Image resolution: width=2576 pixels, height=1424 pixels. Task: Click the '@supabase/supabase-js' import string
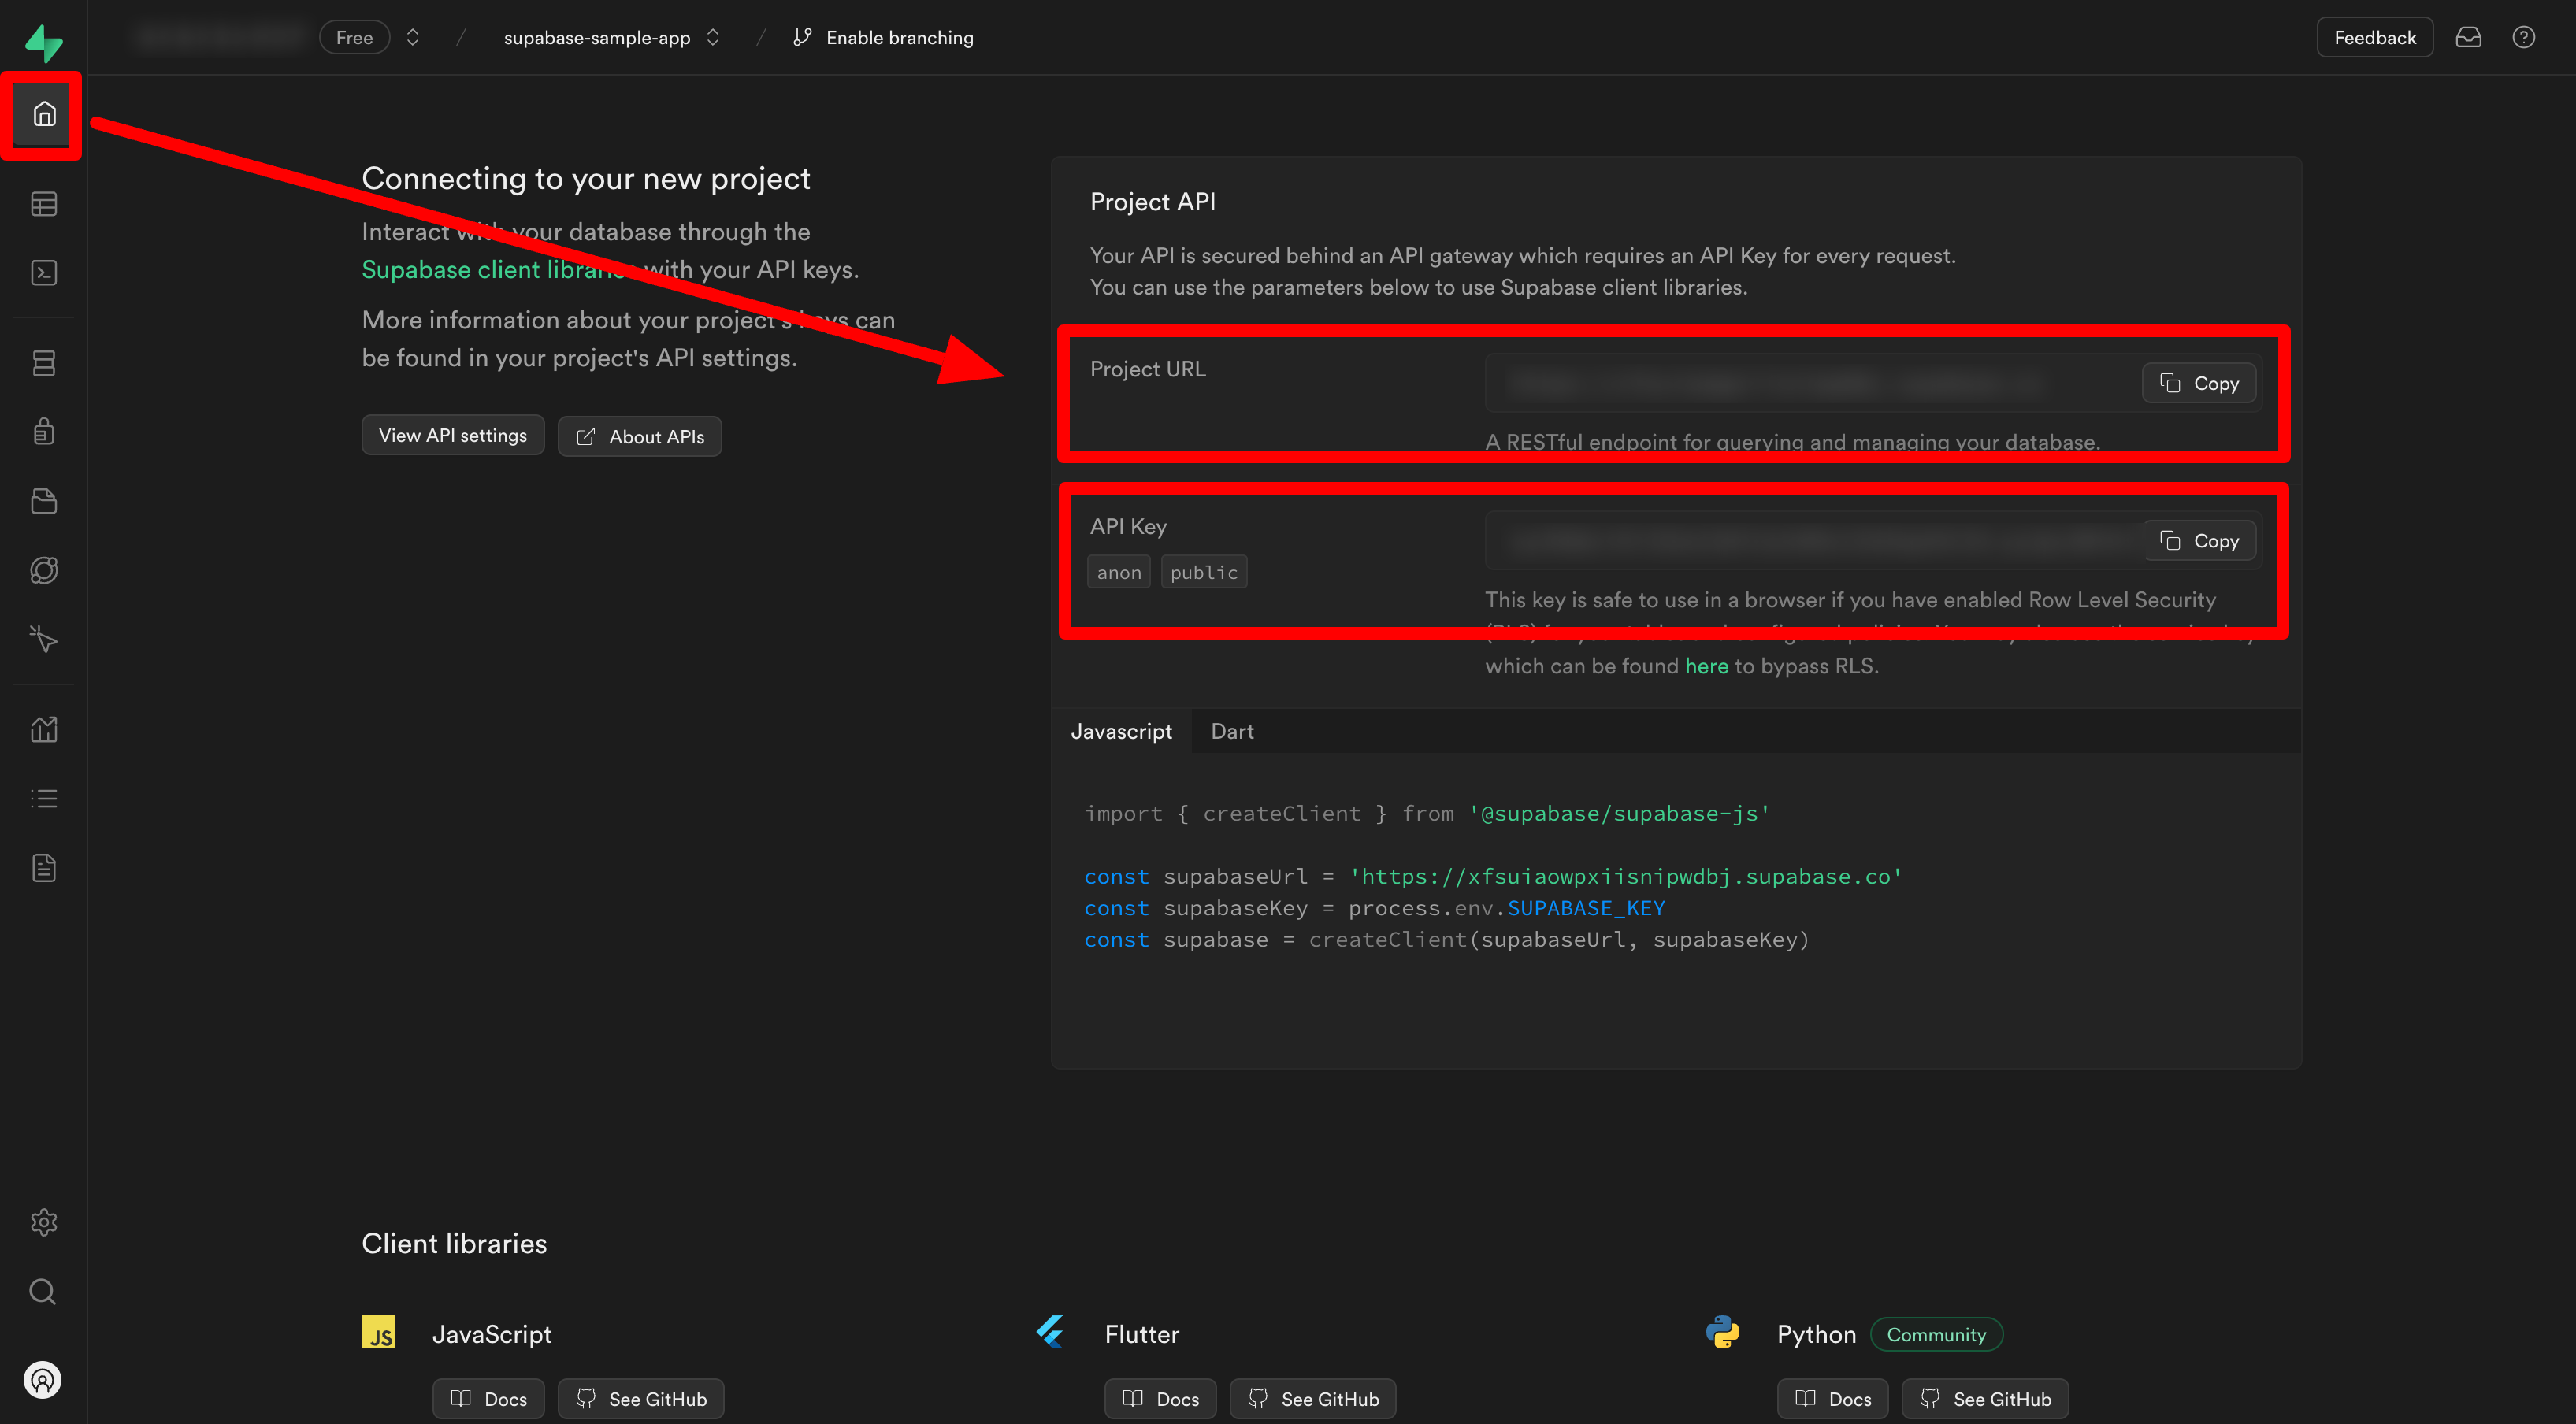point(1619,814)
